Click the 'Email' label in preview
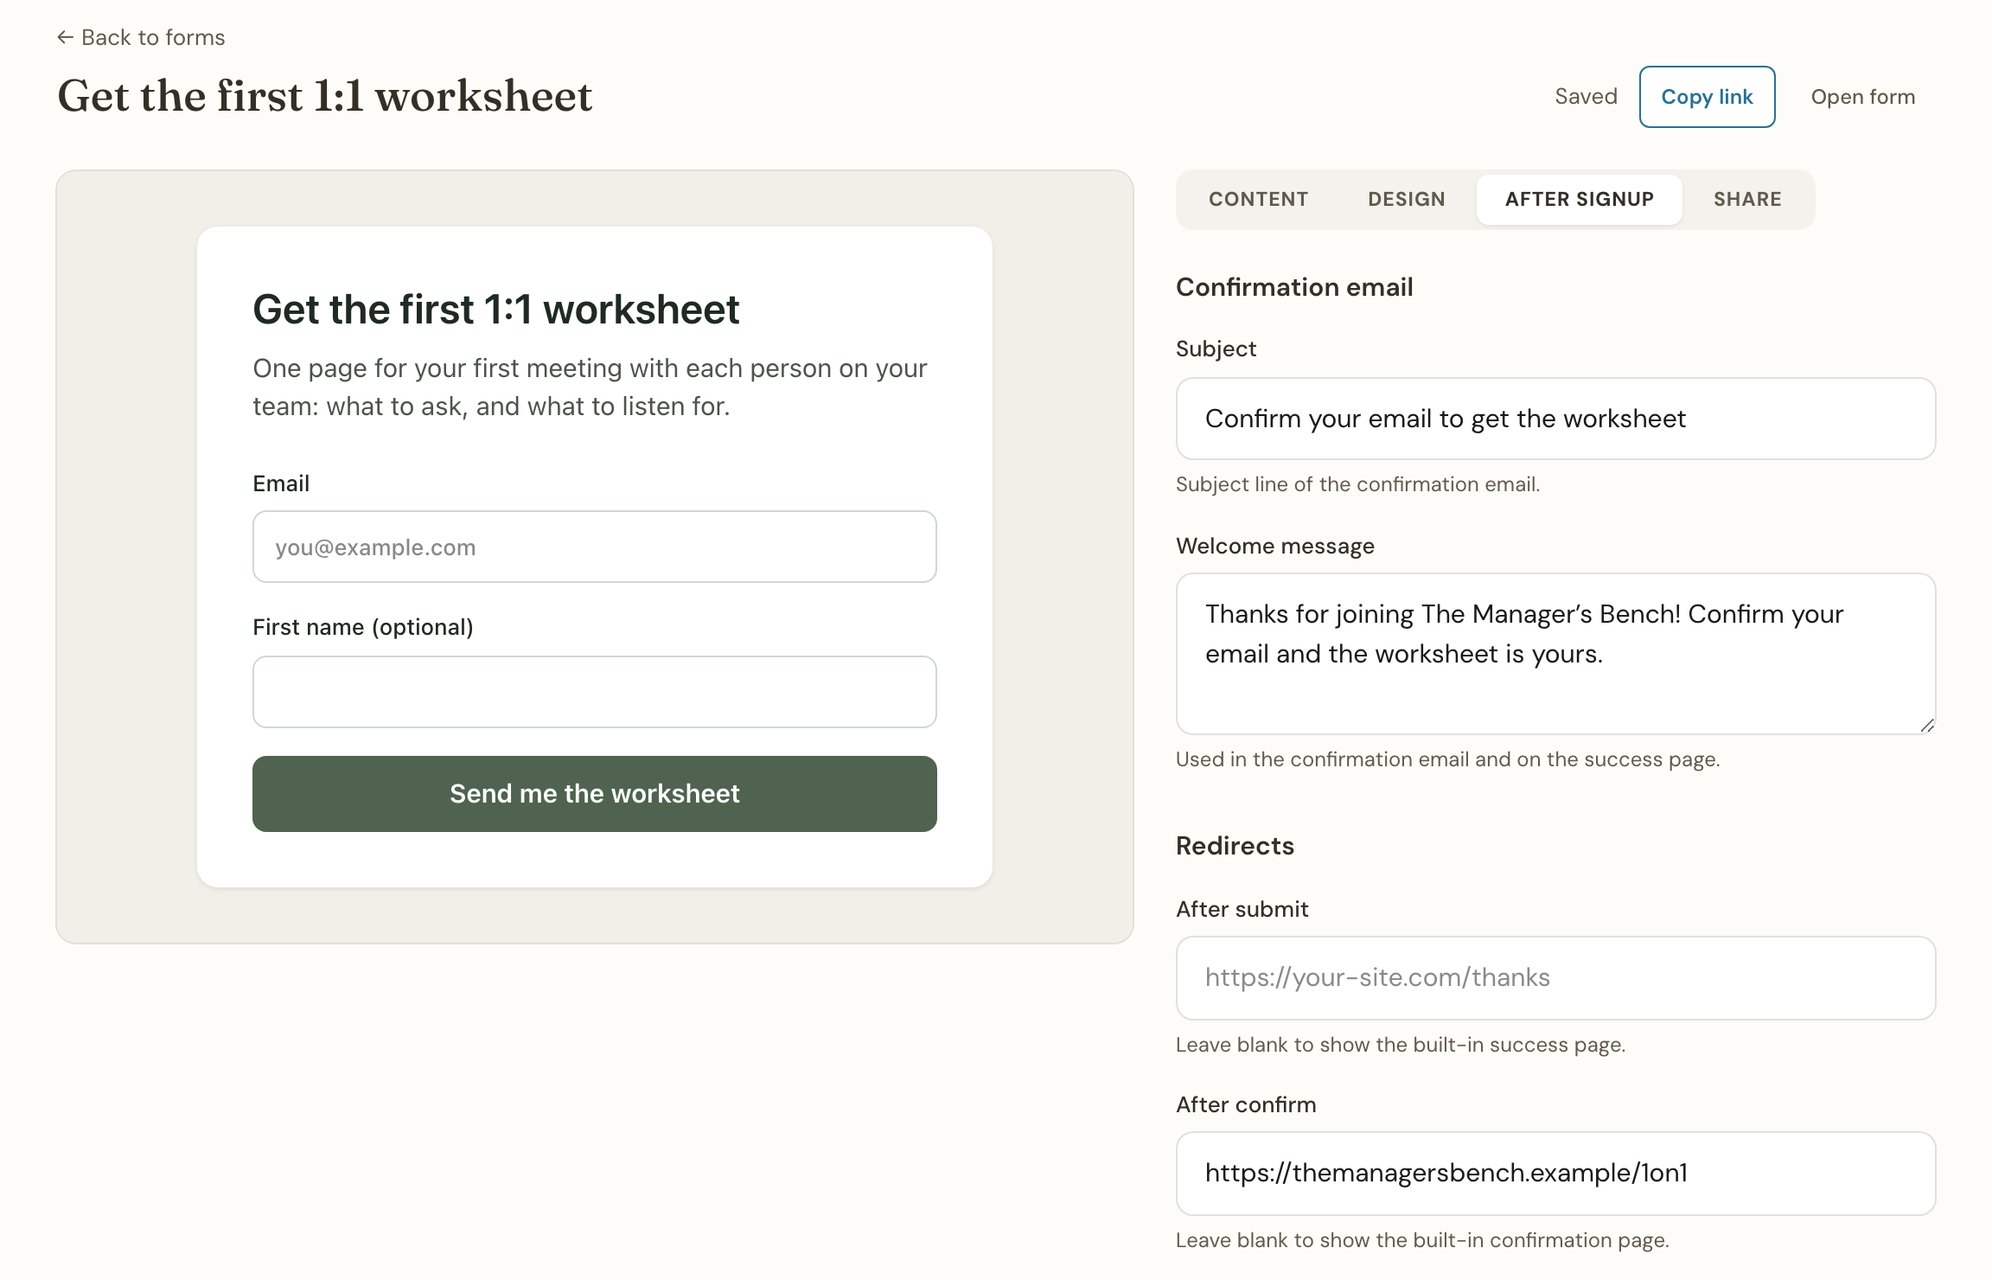Screen dimensions: 1992x1280 281,483
